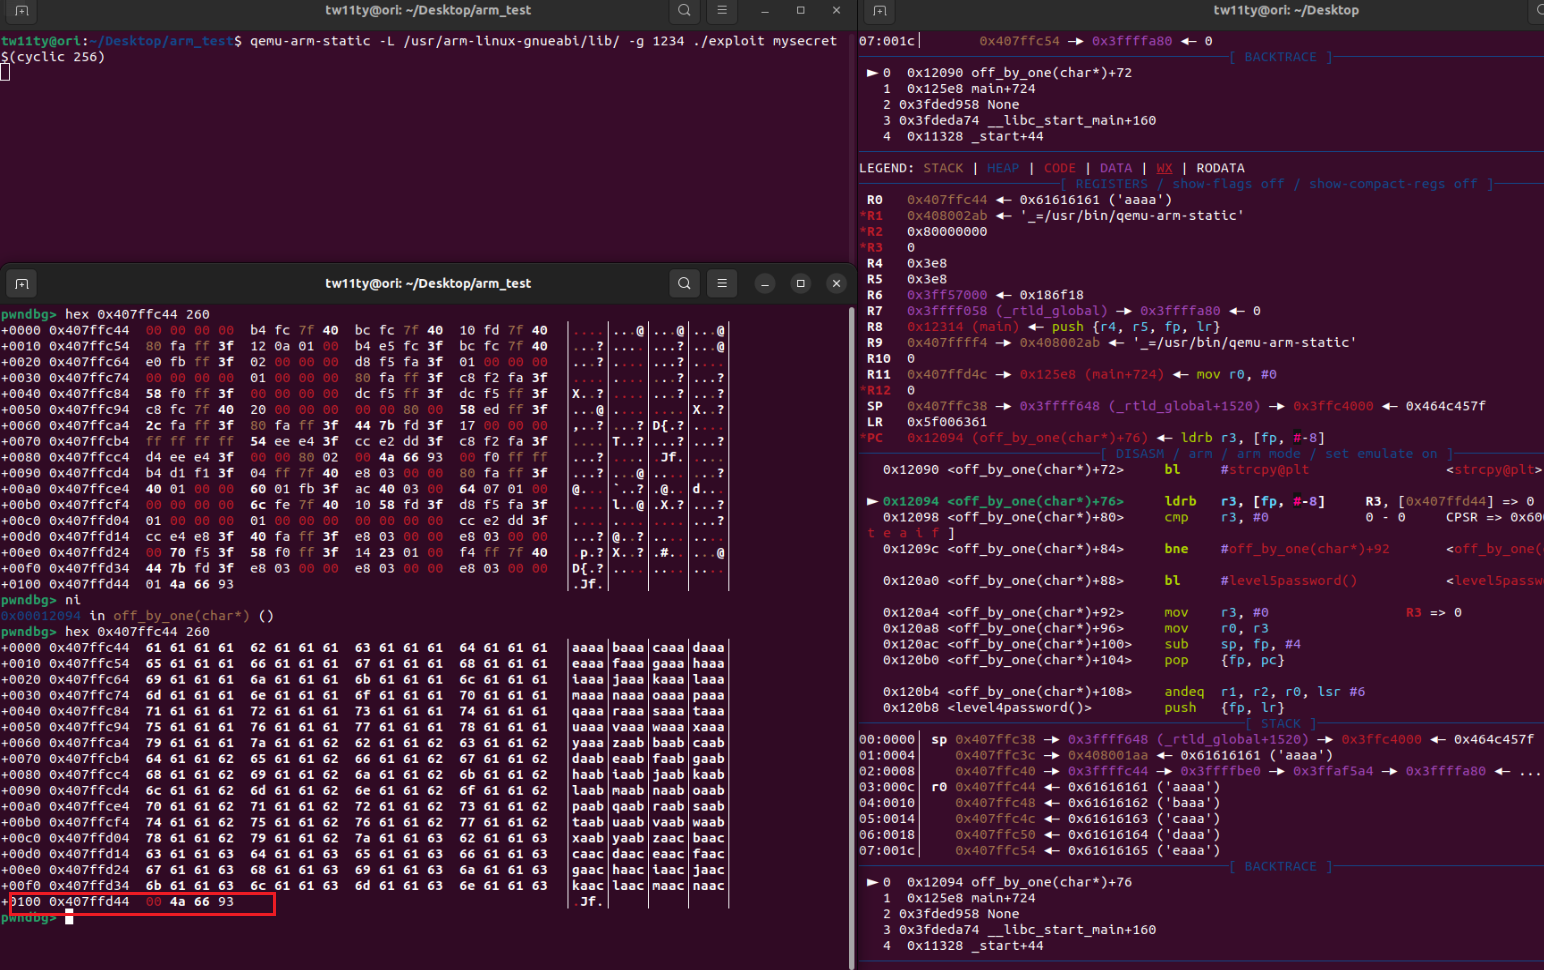The image size is (1544, 970).
Task: Close the pwndbg hex dump terminal
Action: tap(836, 284)
